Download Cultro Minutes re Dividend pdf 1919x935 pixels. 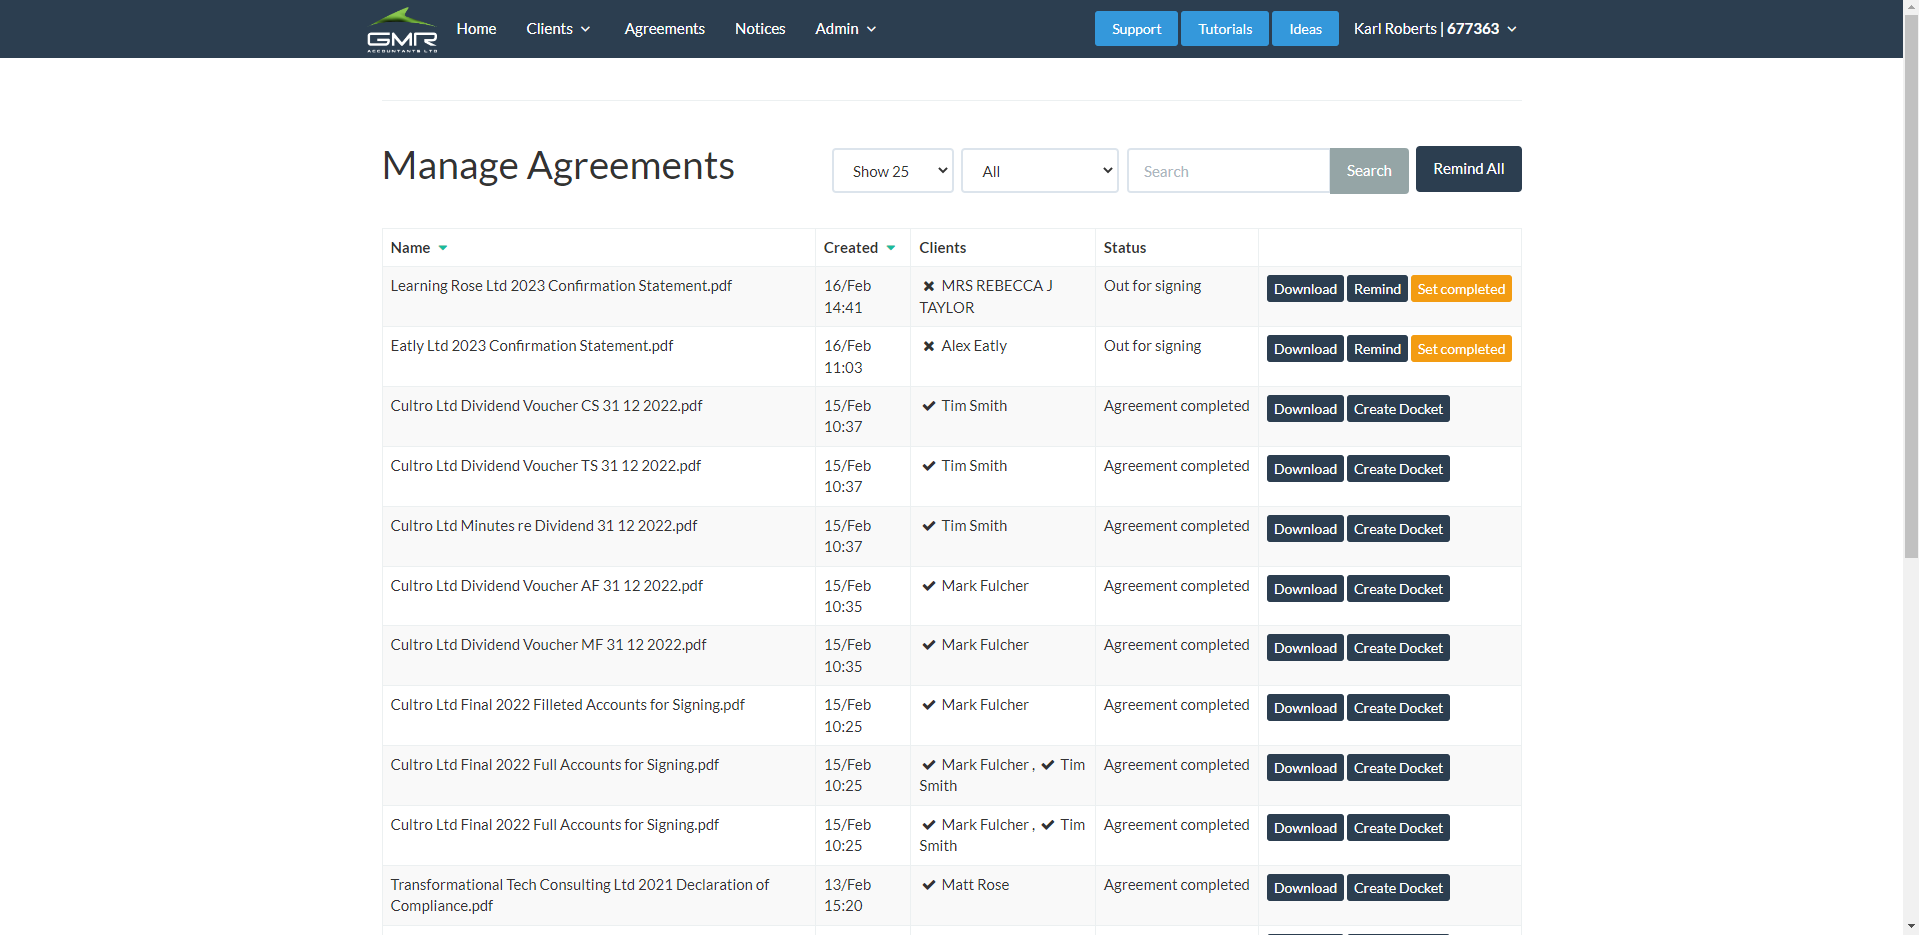click(1305, 529)
